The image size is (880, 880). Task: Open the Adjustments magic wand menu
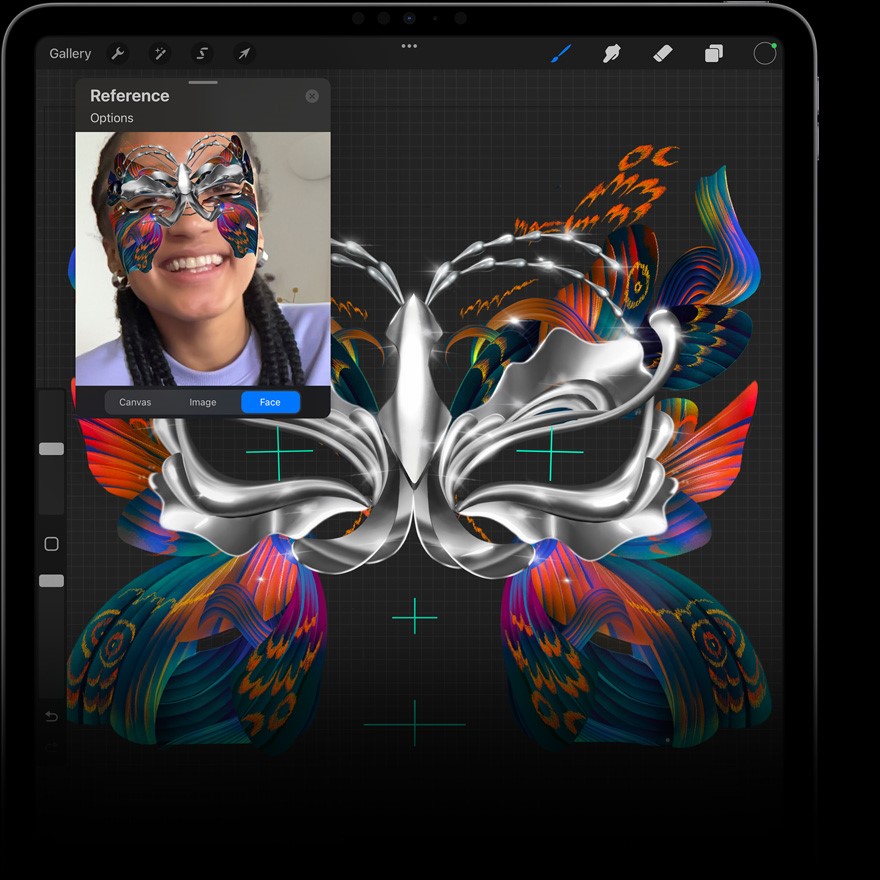pos(160,54)
